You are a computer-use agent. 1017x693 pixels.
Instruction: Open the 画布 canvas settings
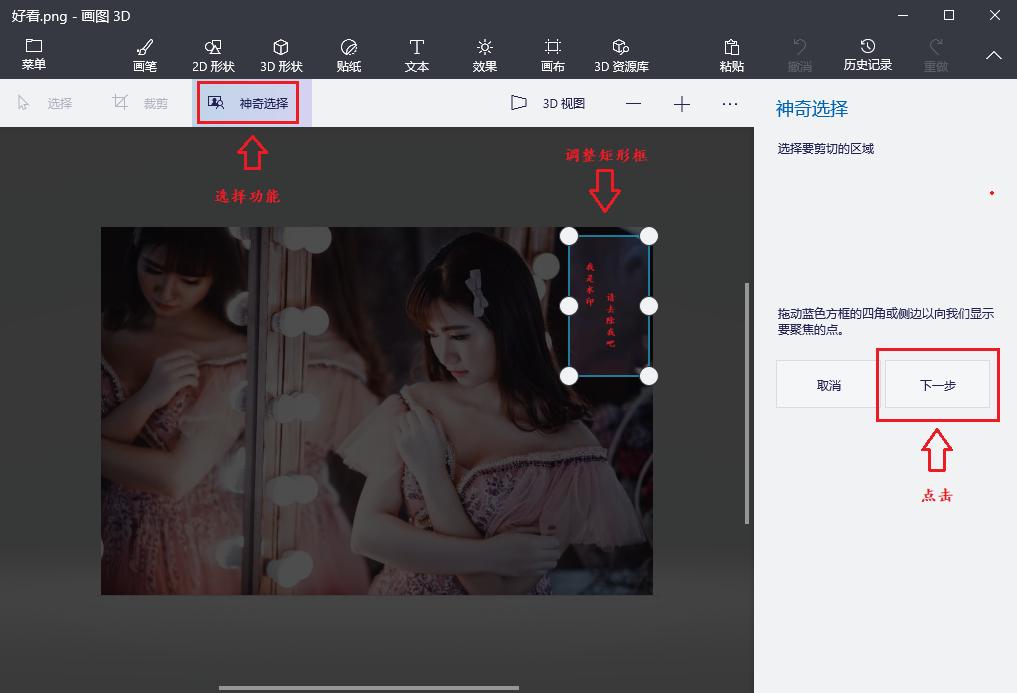552,53
